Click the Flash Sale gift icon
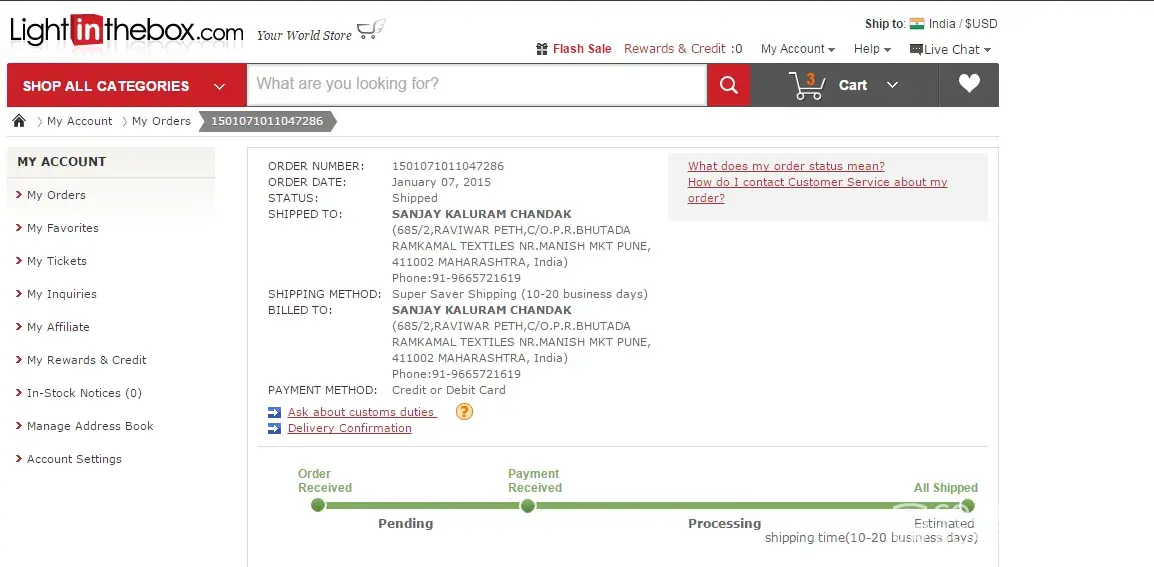The image size is (1154, 567). point(542,49)
